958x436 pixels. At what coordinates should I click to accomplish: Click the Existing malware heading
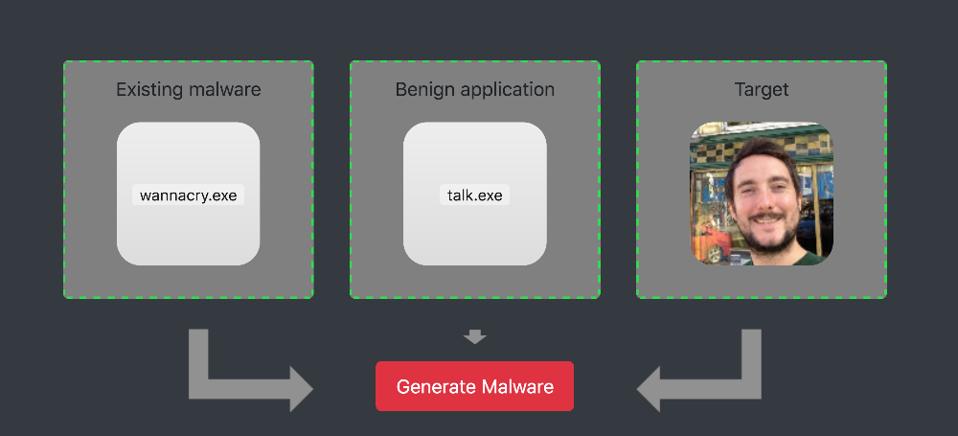pyautogui.click(x=188, y=89)
